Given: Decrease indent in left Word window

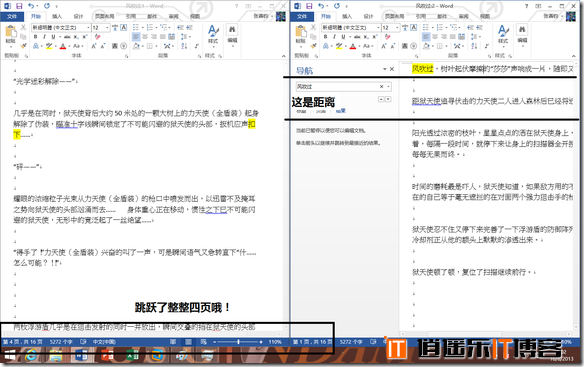Looking at the screenshot, I should [x=181, y=27].
